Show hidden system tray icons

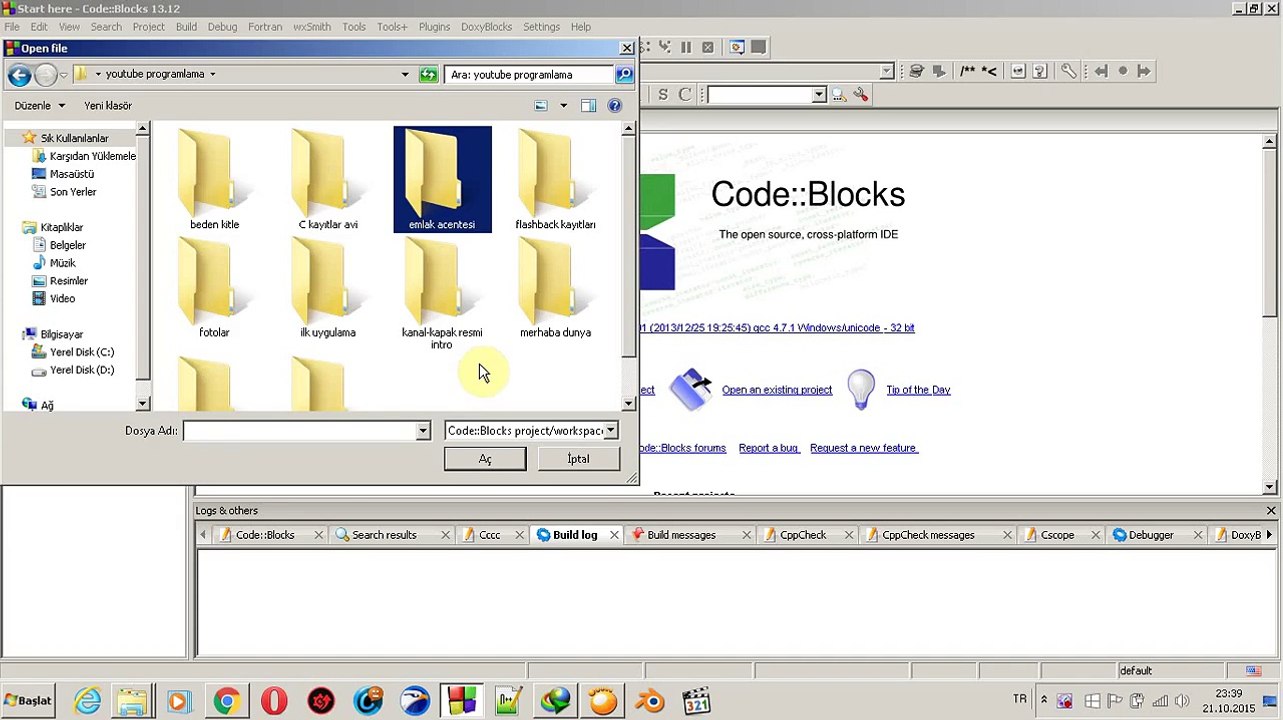click(x=1044, y=700)
